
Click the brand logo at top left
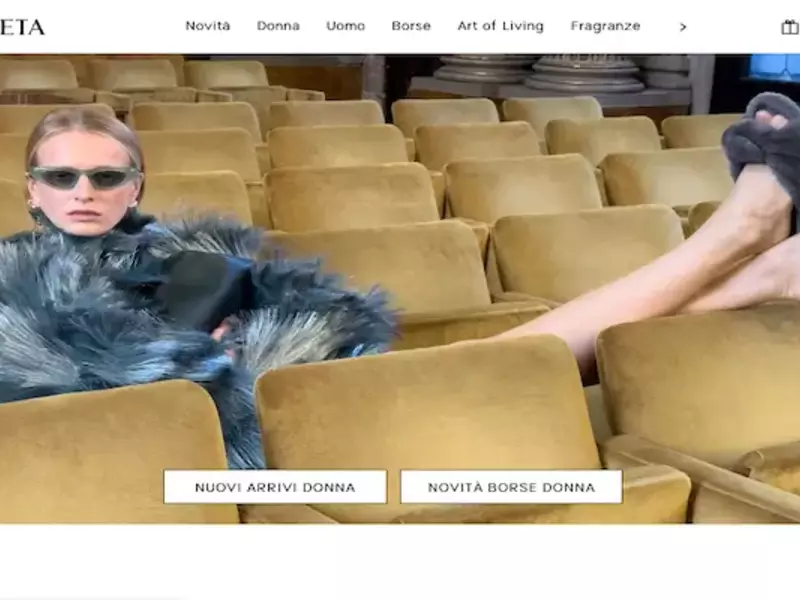22,27
